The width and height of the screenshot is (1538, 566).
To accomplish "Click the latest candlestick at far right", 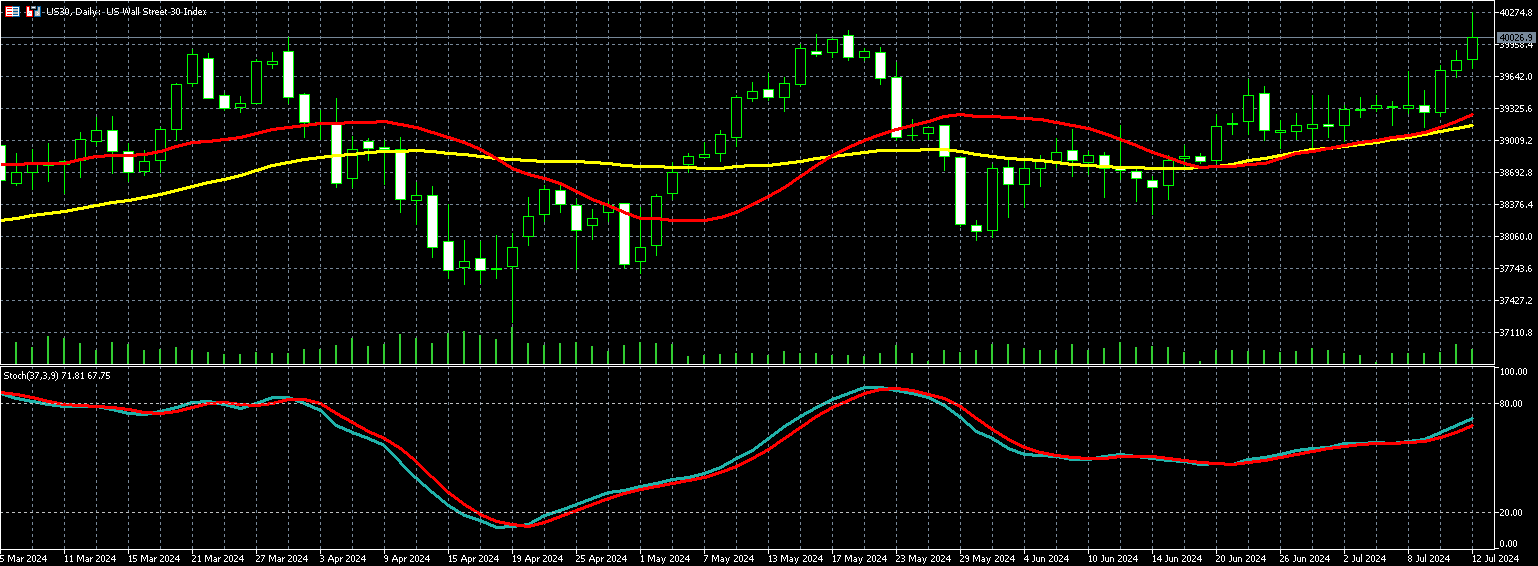I will [1473, 45].
